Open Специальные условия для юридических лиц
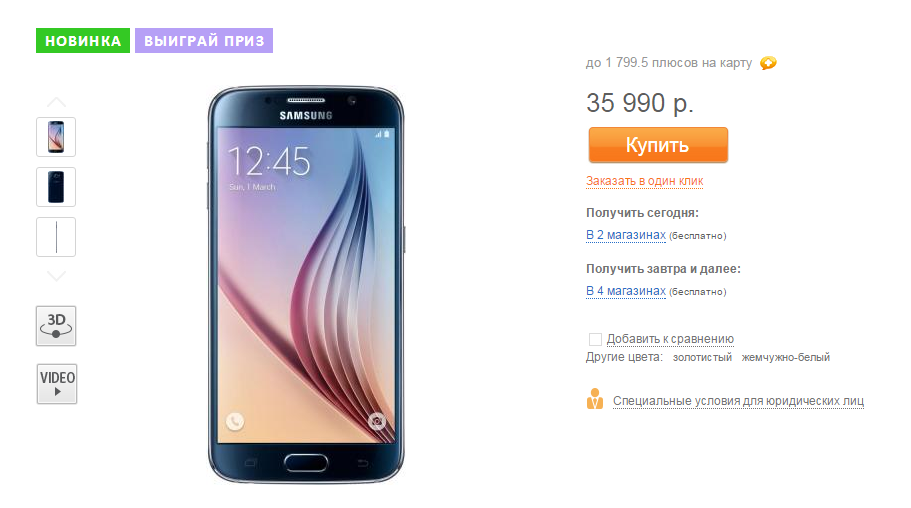The image size is (911, 508). coord(738,401)
